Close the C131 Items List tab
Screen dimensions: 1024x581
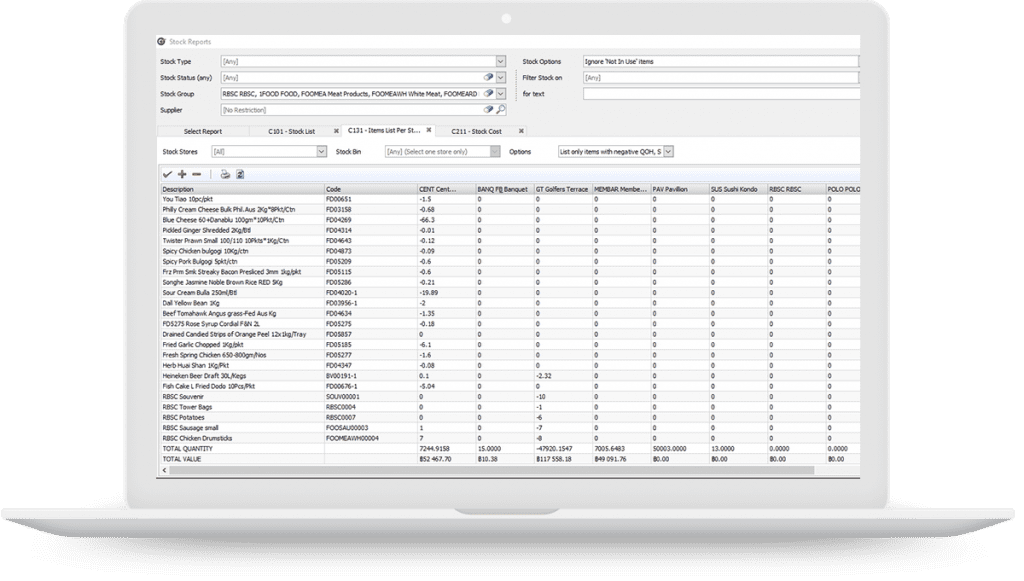click(428, 131)
